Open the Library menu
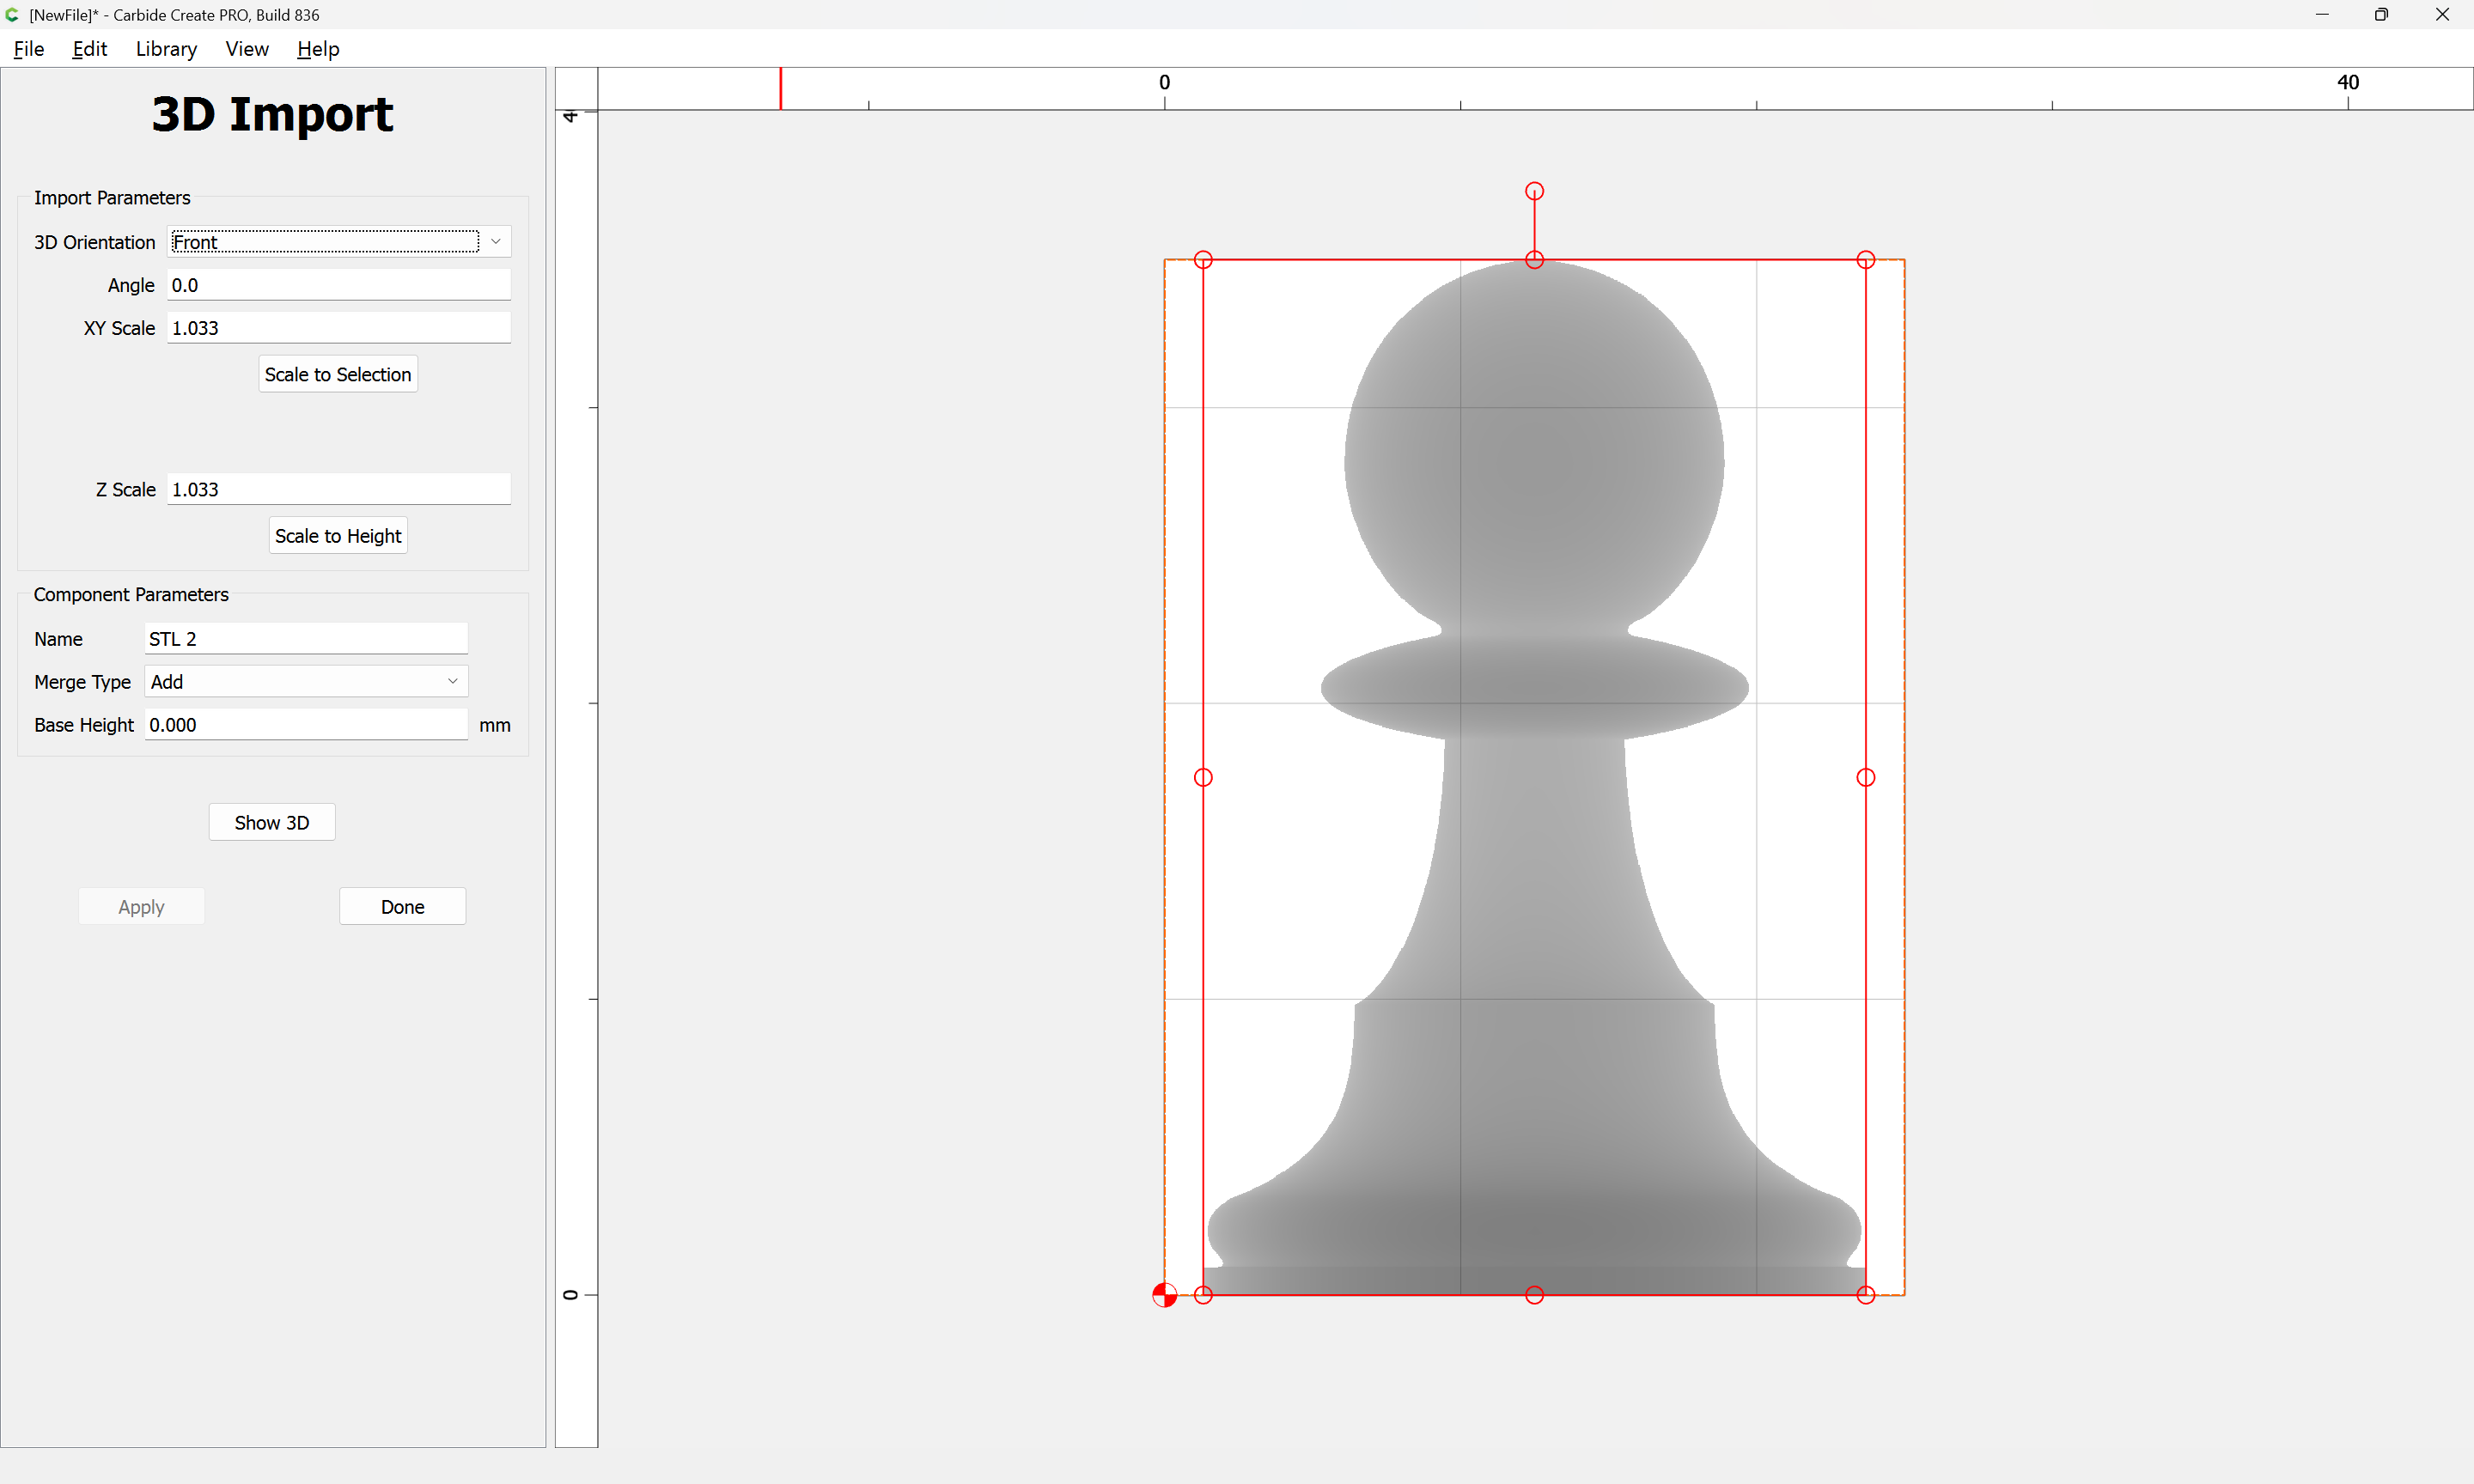Viewport: 2474px width, 1484px height. 166,49
